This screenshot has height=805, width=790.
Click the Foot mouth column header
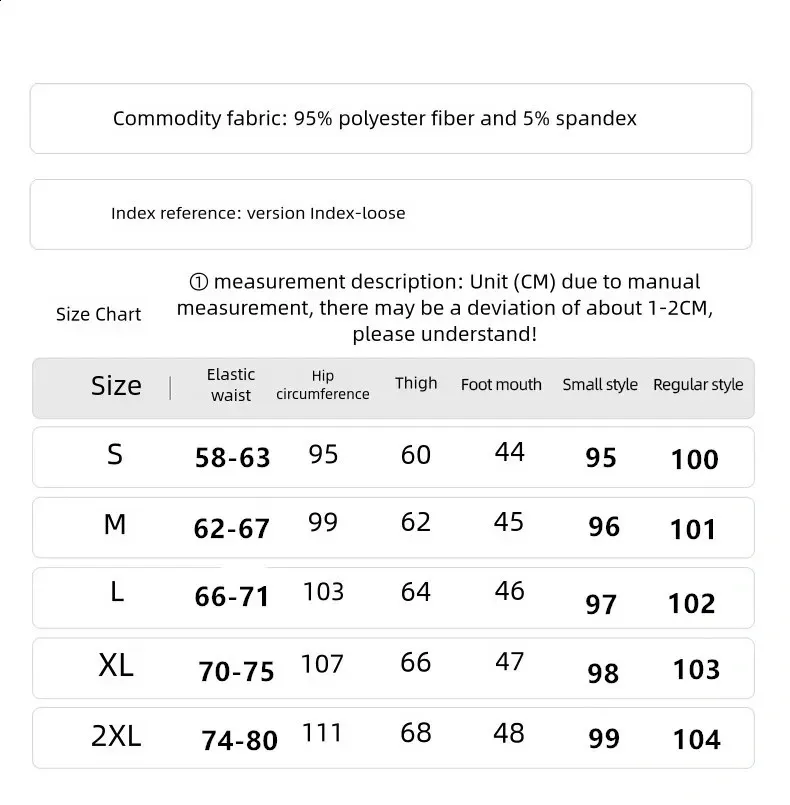click(501, 385)
